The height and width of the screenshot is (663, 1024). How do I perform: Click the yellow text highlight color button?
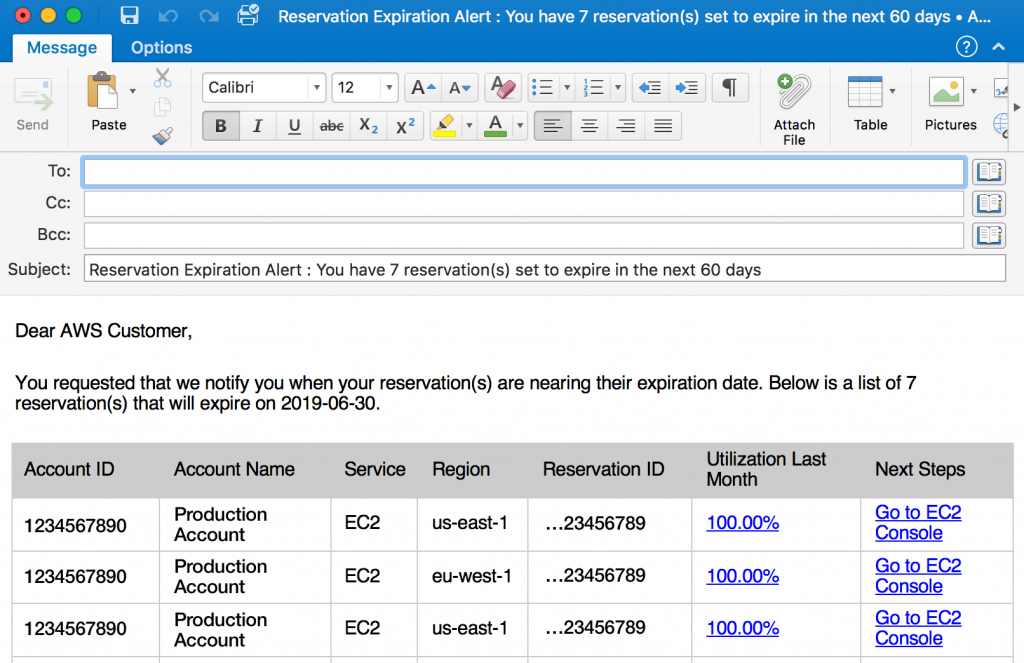pyautogui.click(x=445, y=126)
